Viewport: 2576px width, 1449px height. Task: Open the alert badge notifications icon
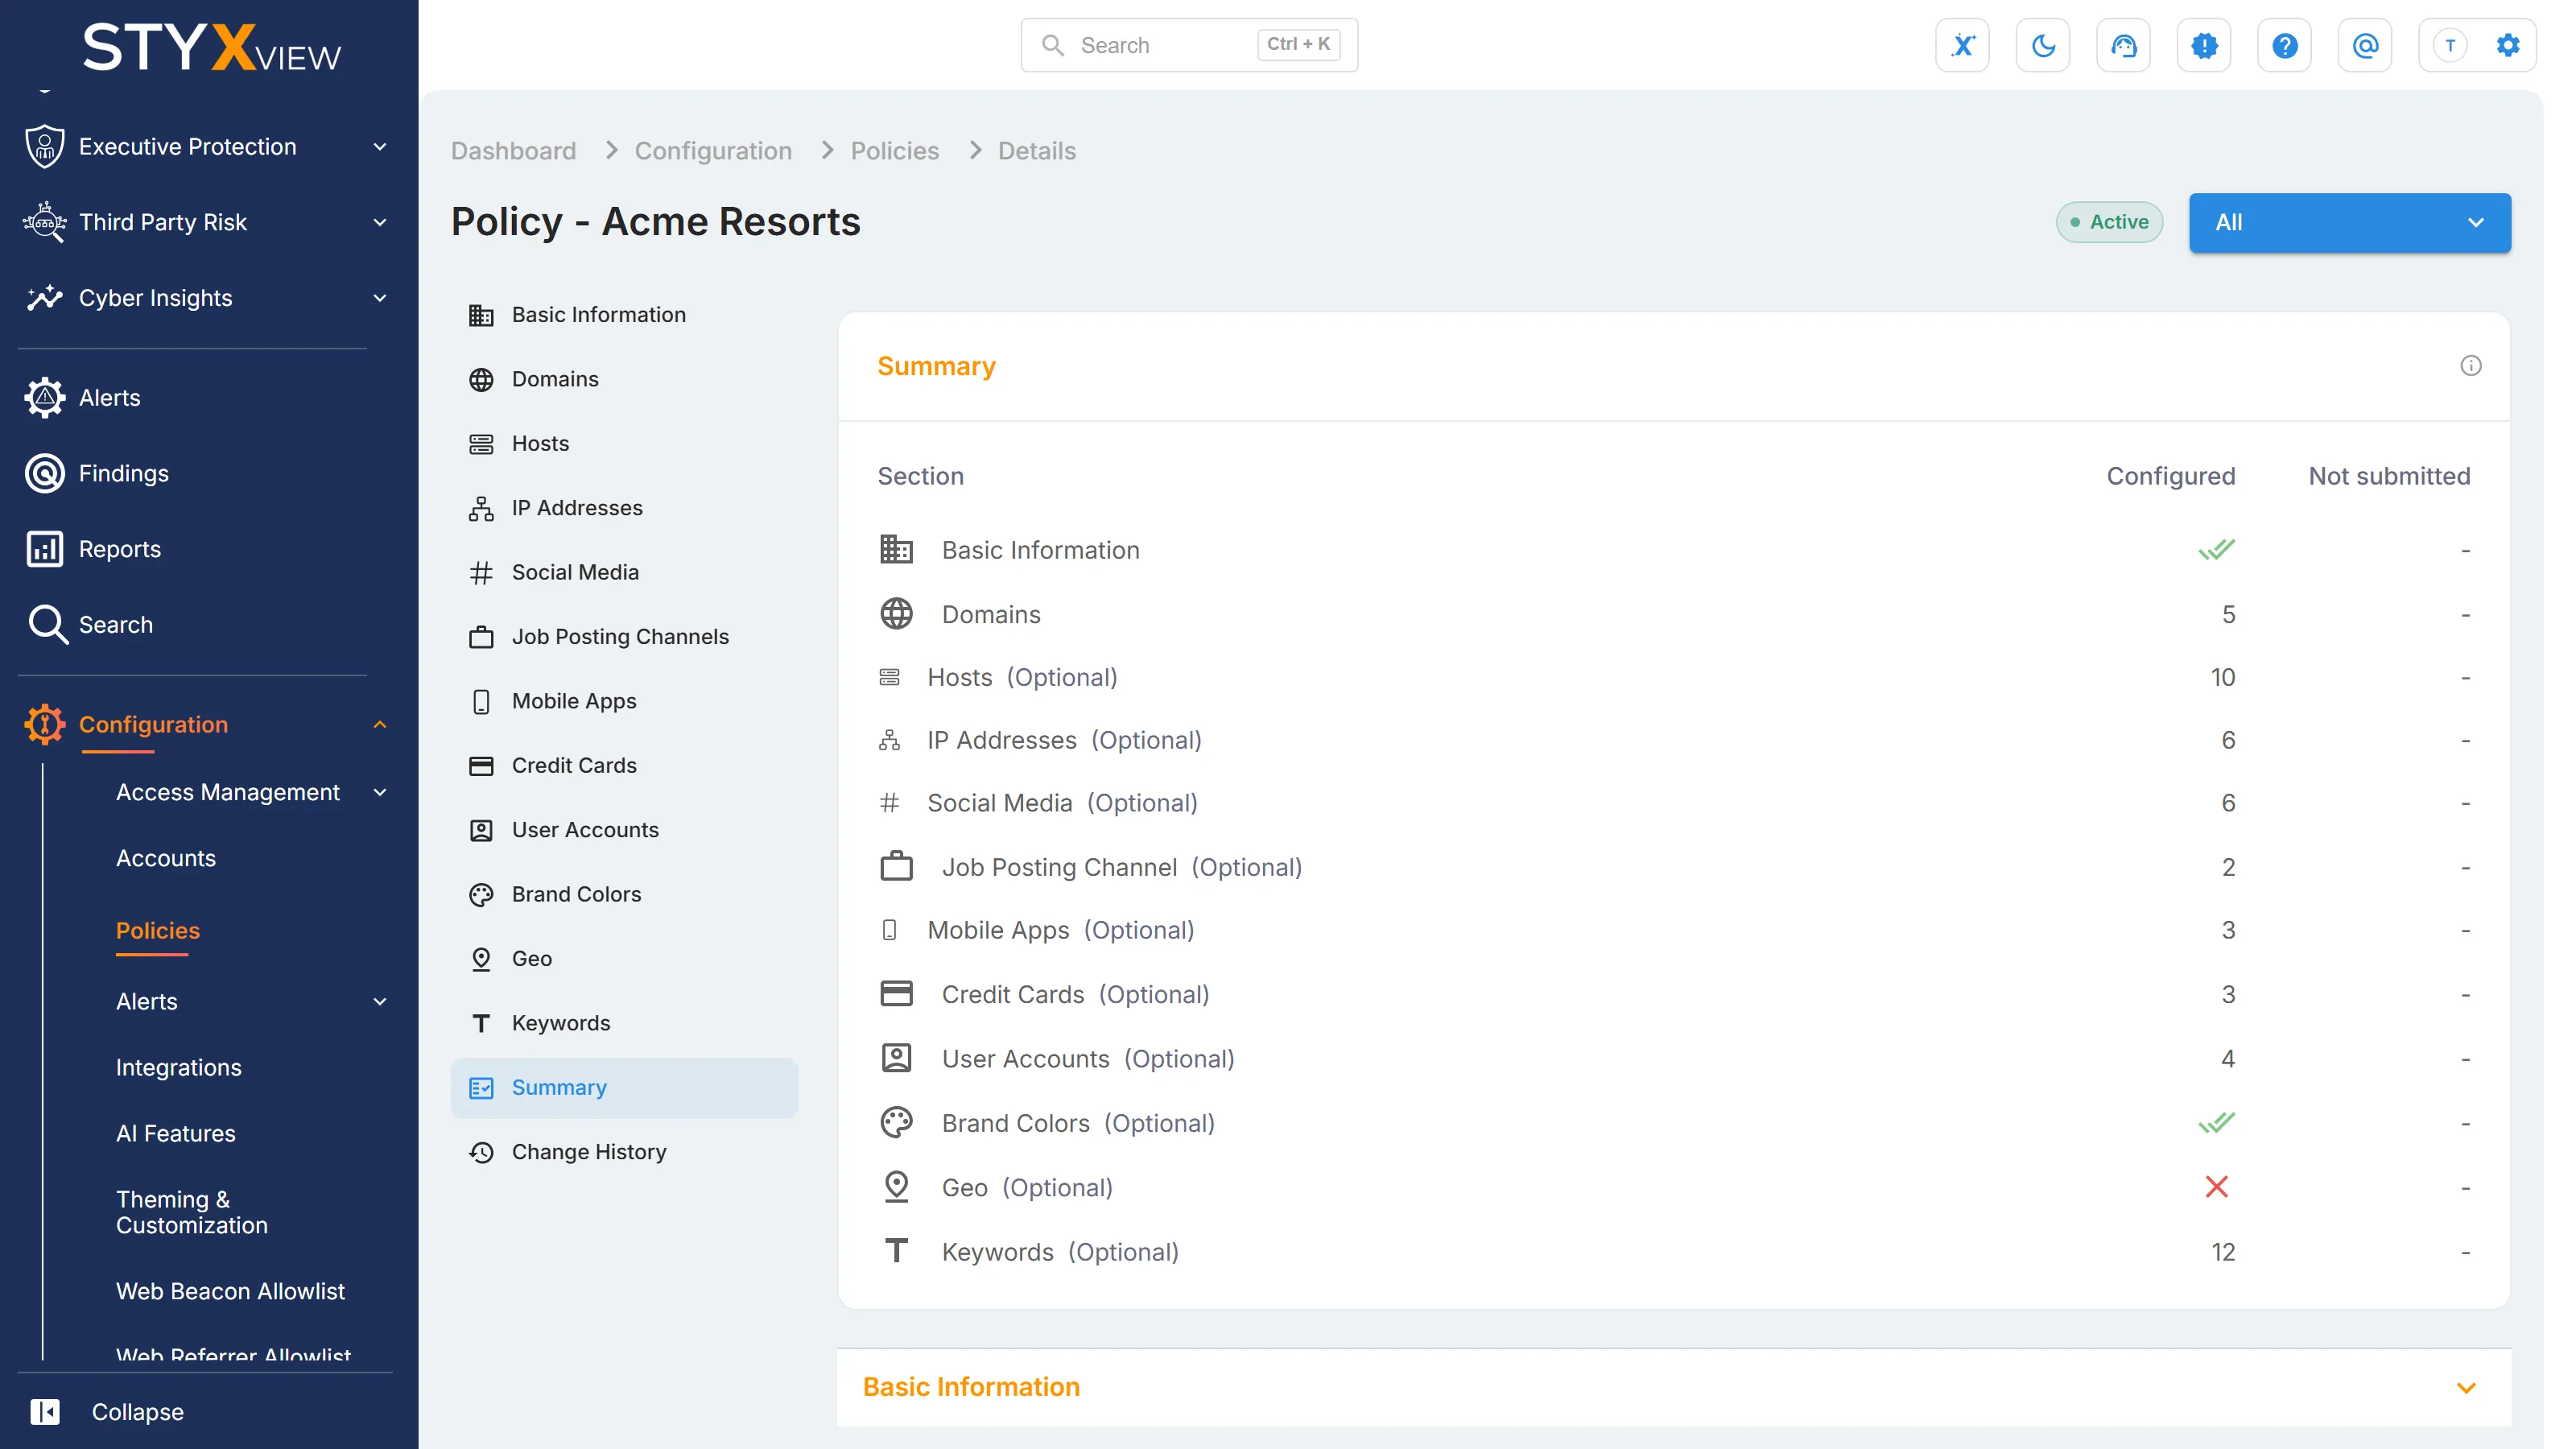[2204, 45]
